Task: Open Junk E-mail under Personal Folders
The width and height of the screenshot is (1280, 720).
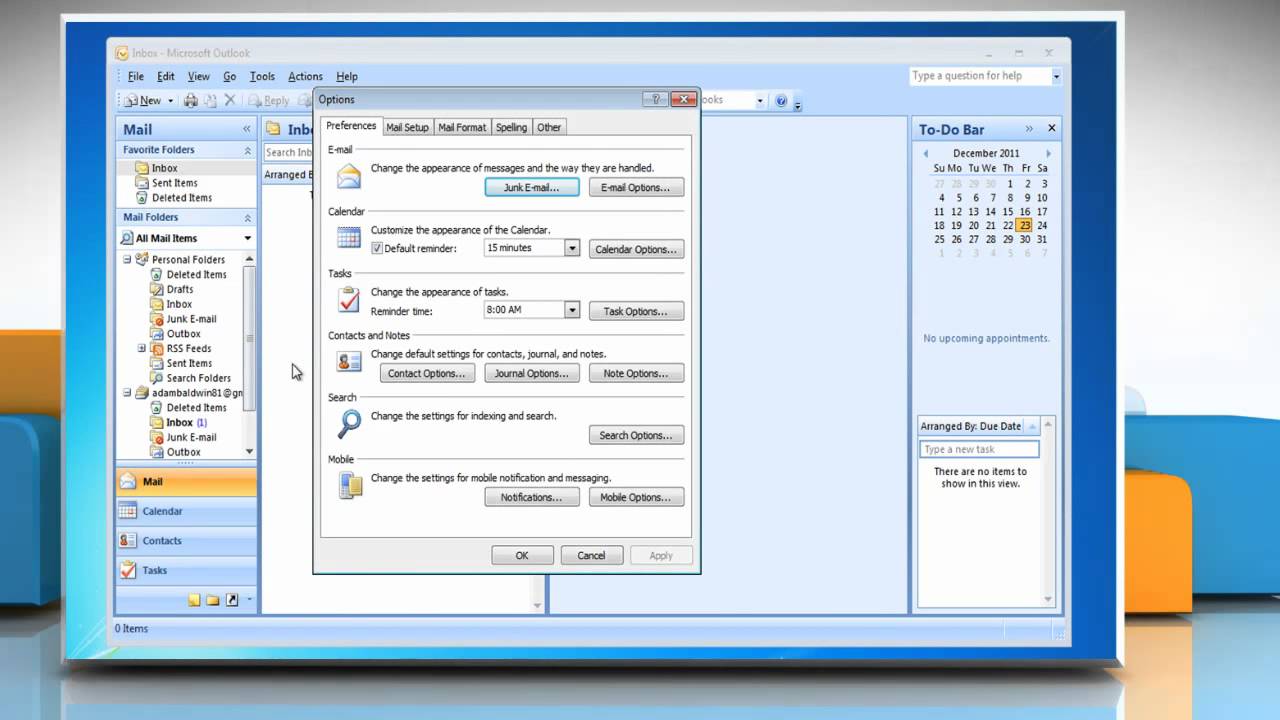Action: 191,319
